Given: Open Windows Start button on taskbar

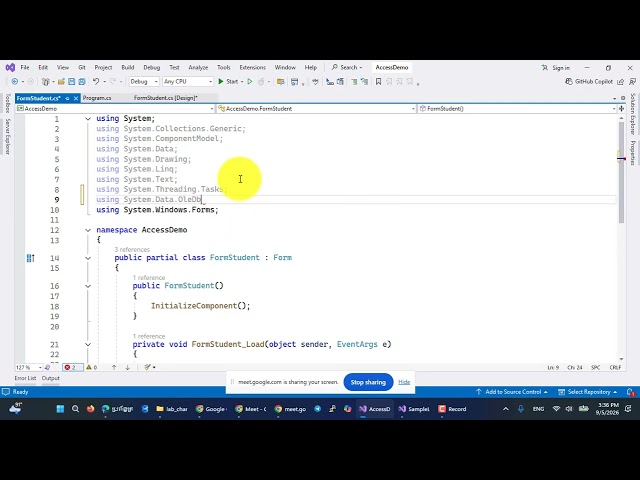Looking at the screenshot, I should point(60,409).
